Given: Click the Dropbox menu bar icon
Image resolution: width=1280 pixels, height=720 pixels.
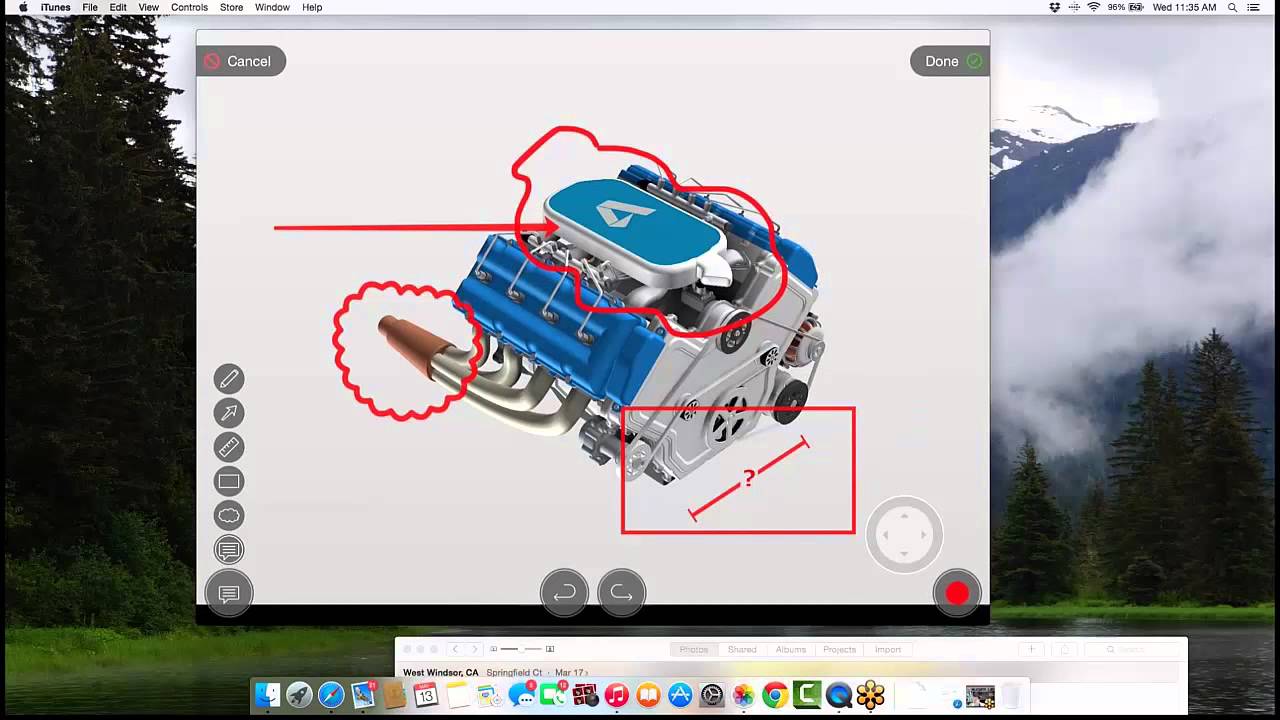Looking at the screenshot, I should click(x=1054, y=7).
